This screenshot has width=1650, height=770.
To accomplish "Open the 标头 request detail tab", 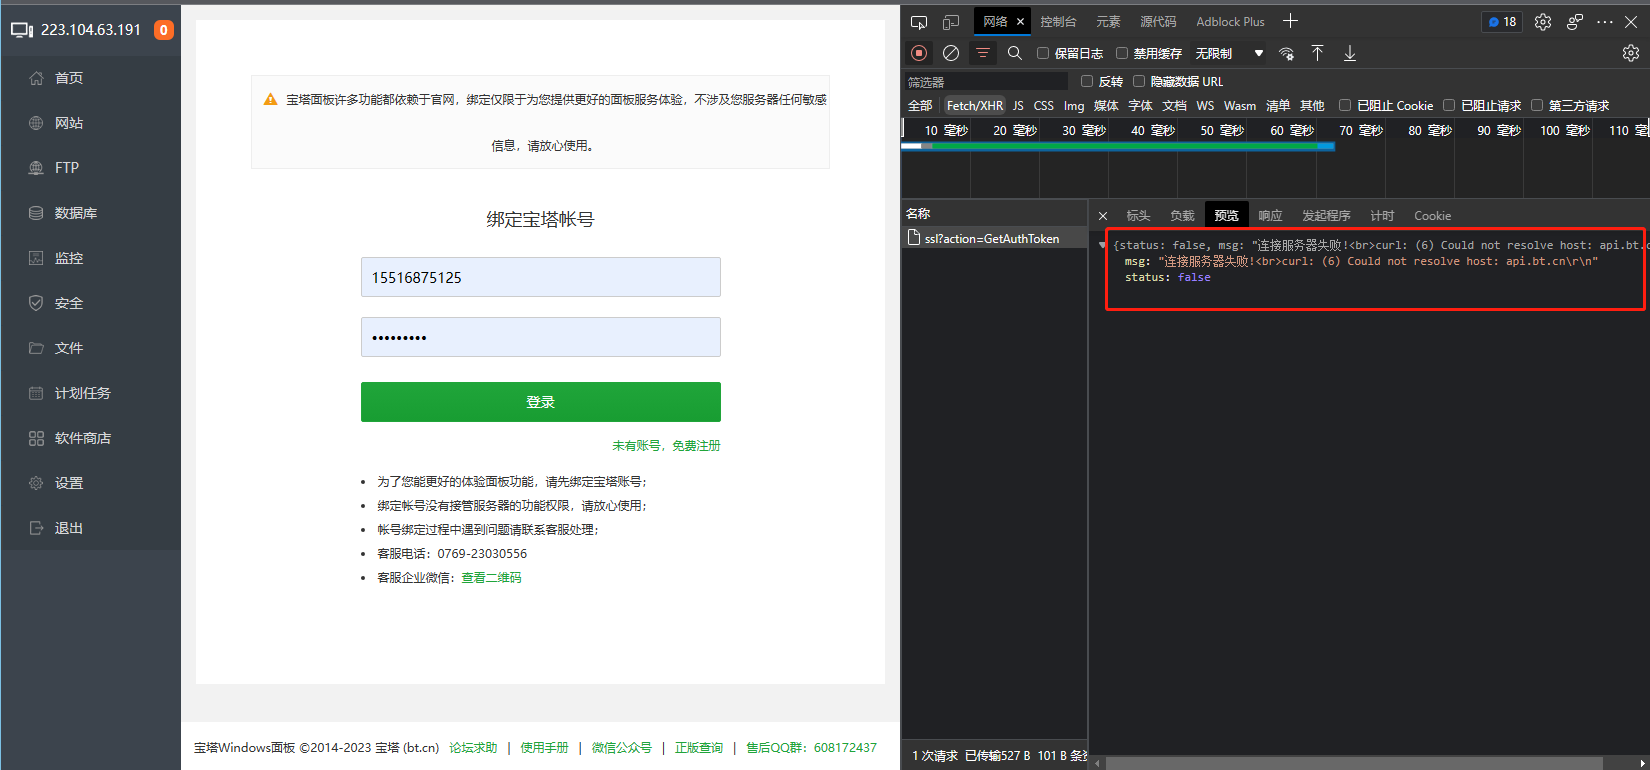I will tap(1138, 216).
